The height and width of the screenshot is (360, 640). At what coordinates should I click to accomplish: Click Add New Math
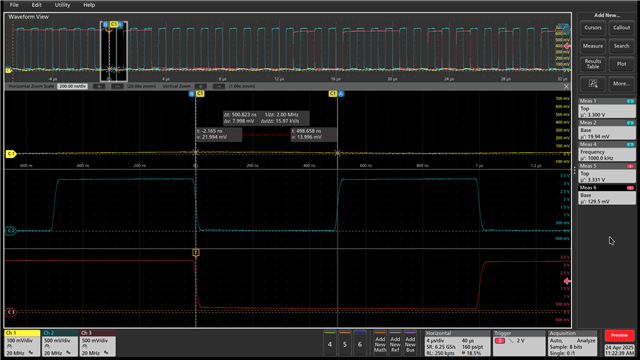coord(380,344)
